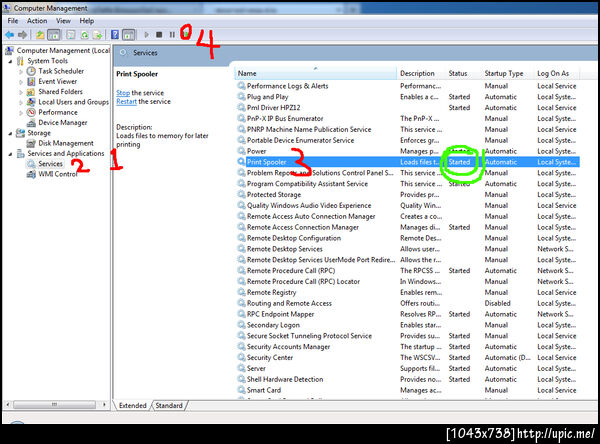
Task: Select Local Users and Groups node
Action: click(x=73, y=102)
